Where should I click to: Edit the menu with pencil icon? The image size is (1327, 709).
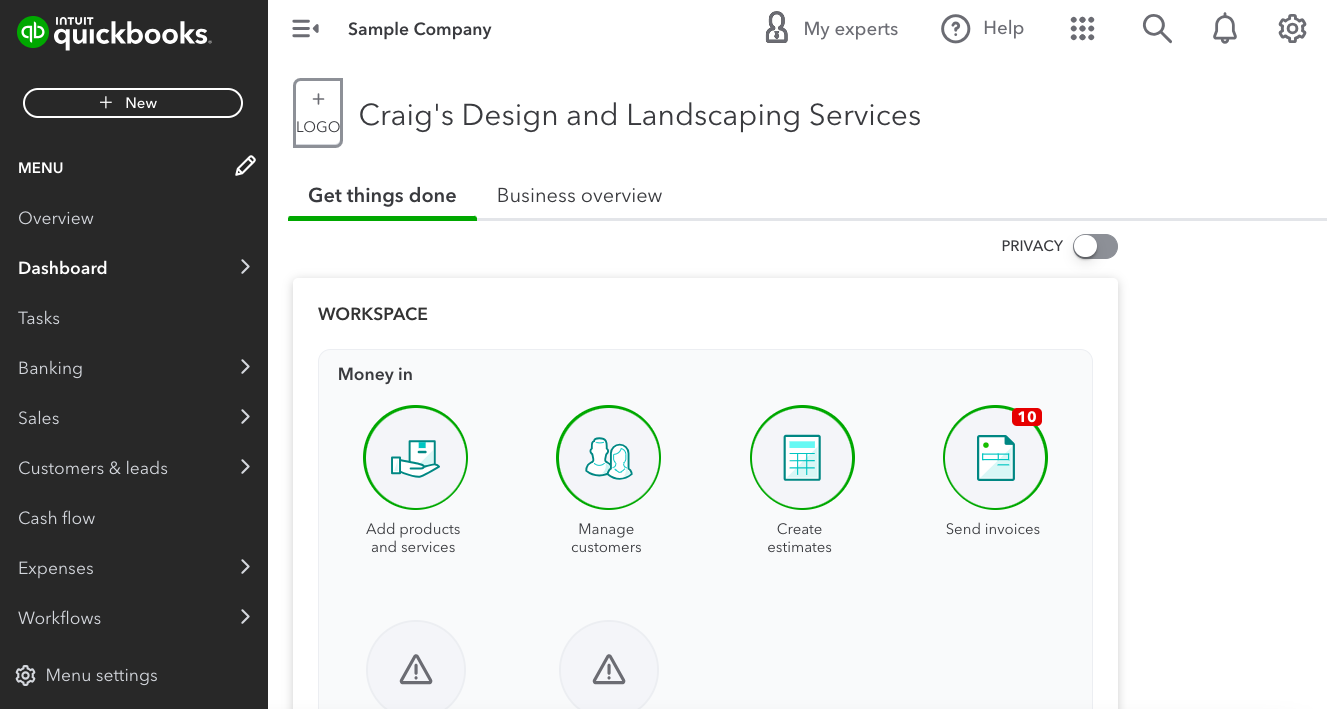245,167
